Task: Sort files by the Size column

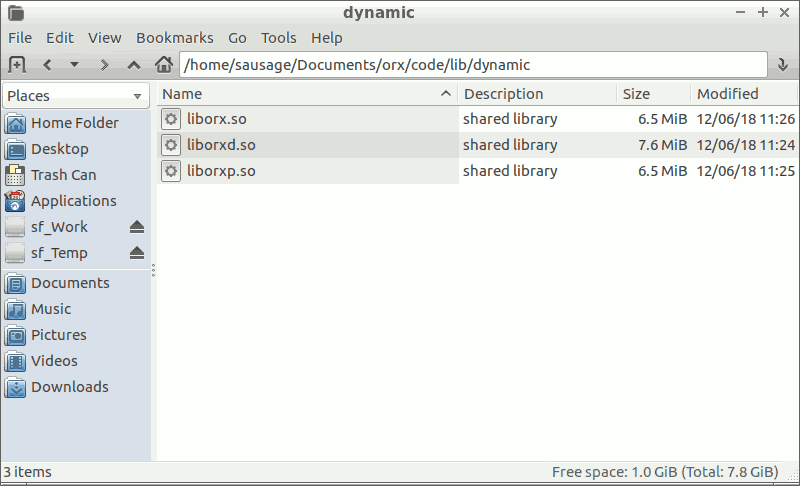Action: pyautogui.click(x=654, y=94)
